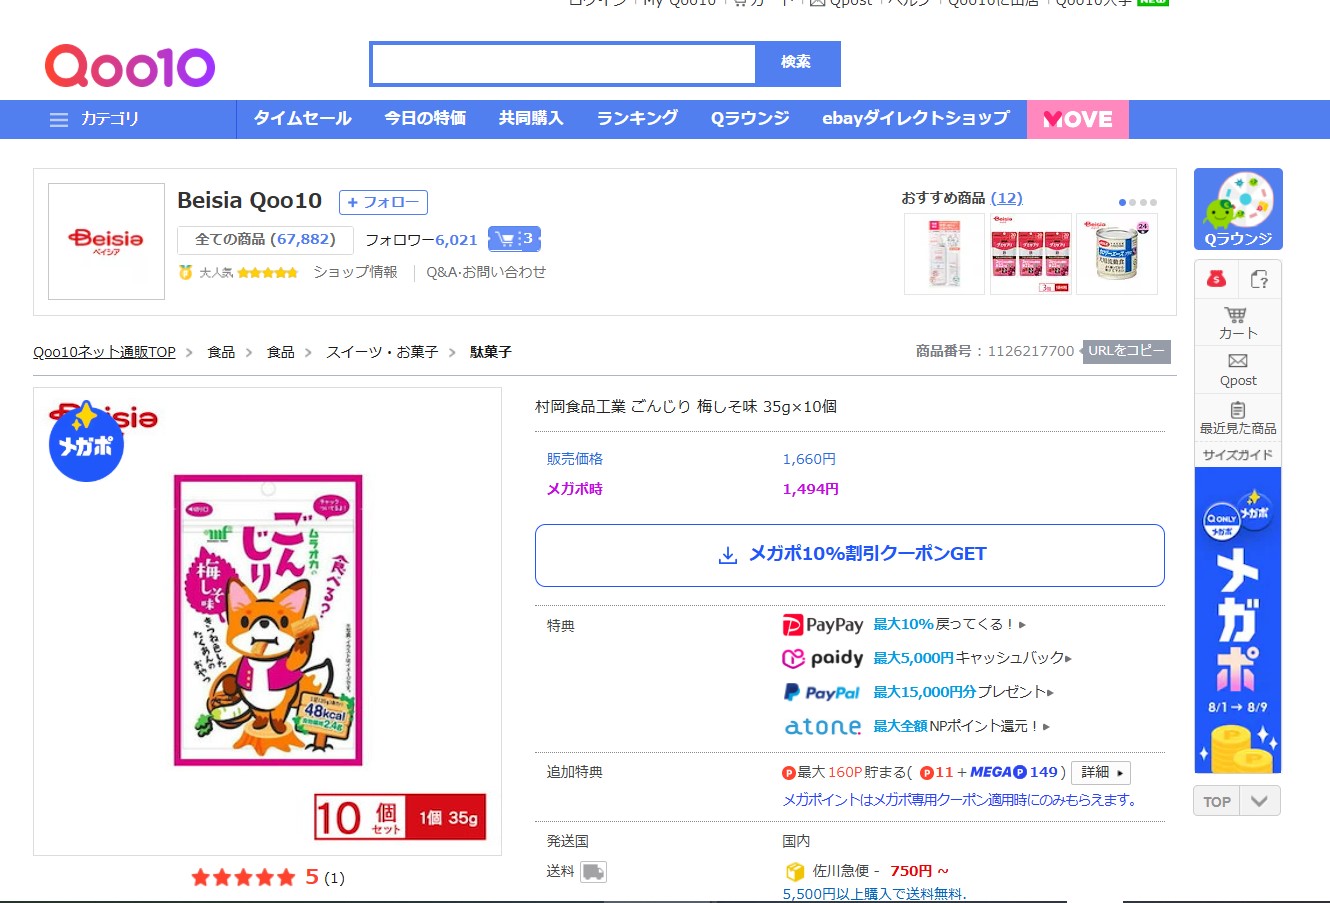The image size is (1330, 903).
Task: Open ショップ情報 link
Action: [x=355, y=272]
